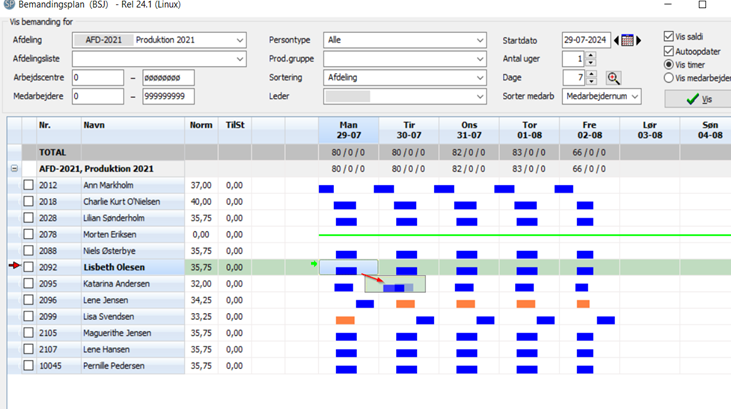Uncheck the Vis saldi checkbox
The image size is (731, 409).
[669, 37]
